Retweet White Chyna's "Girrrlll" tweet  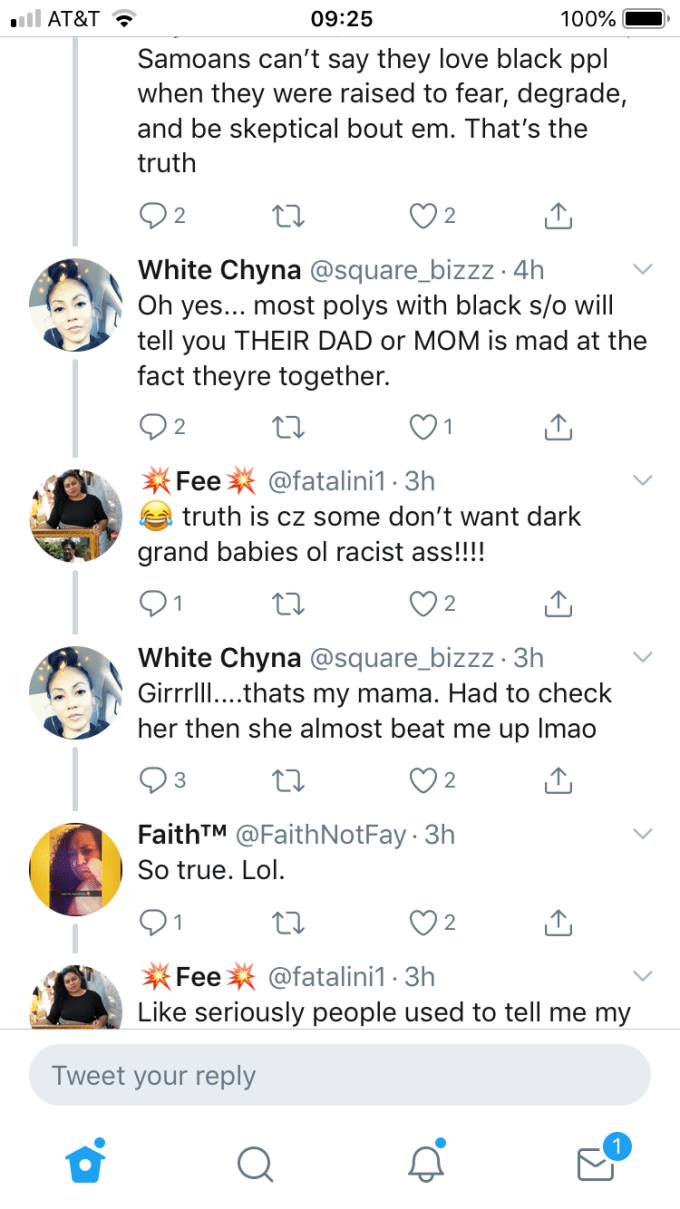coord(288,781)
